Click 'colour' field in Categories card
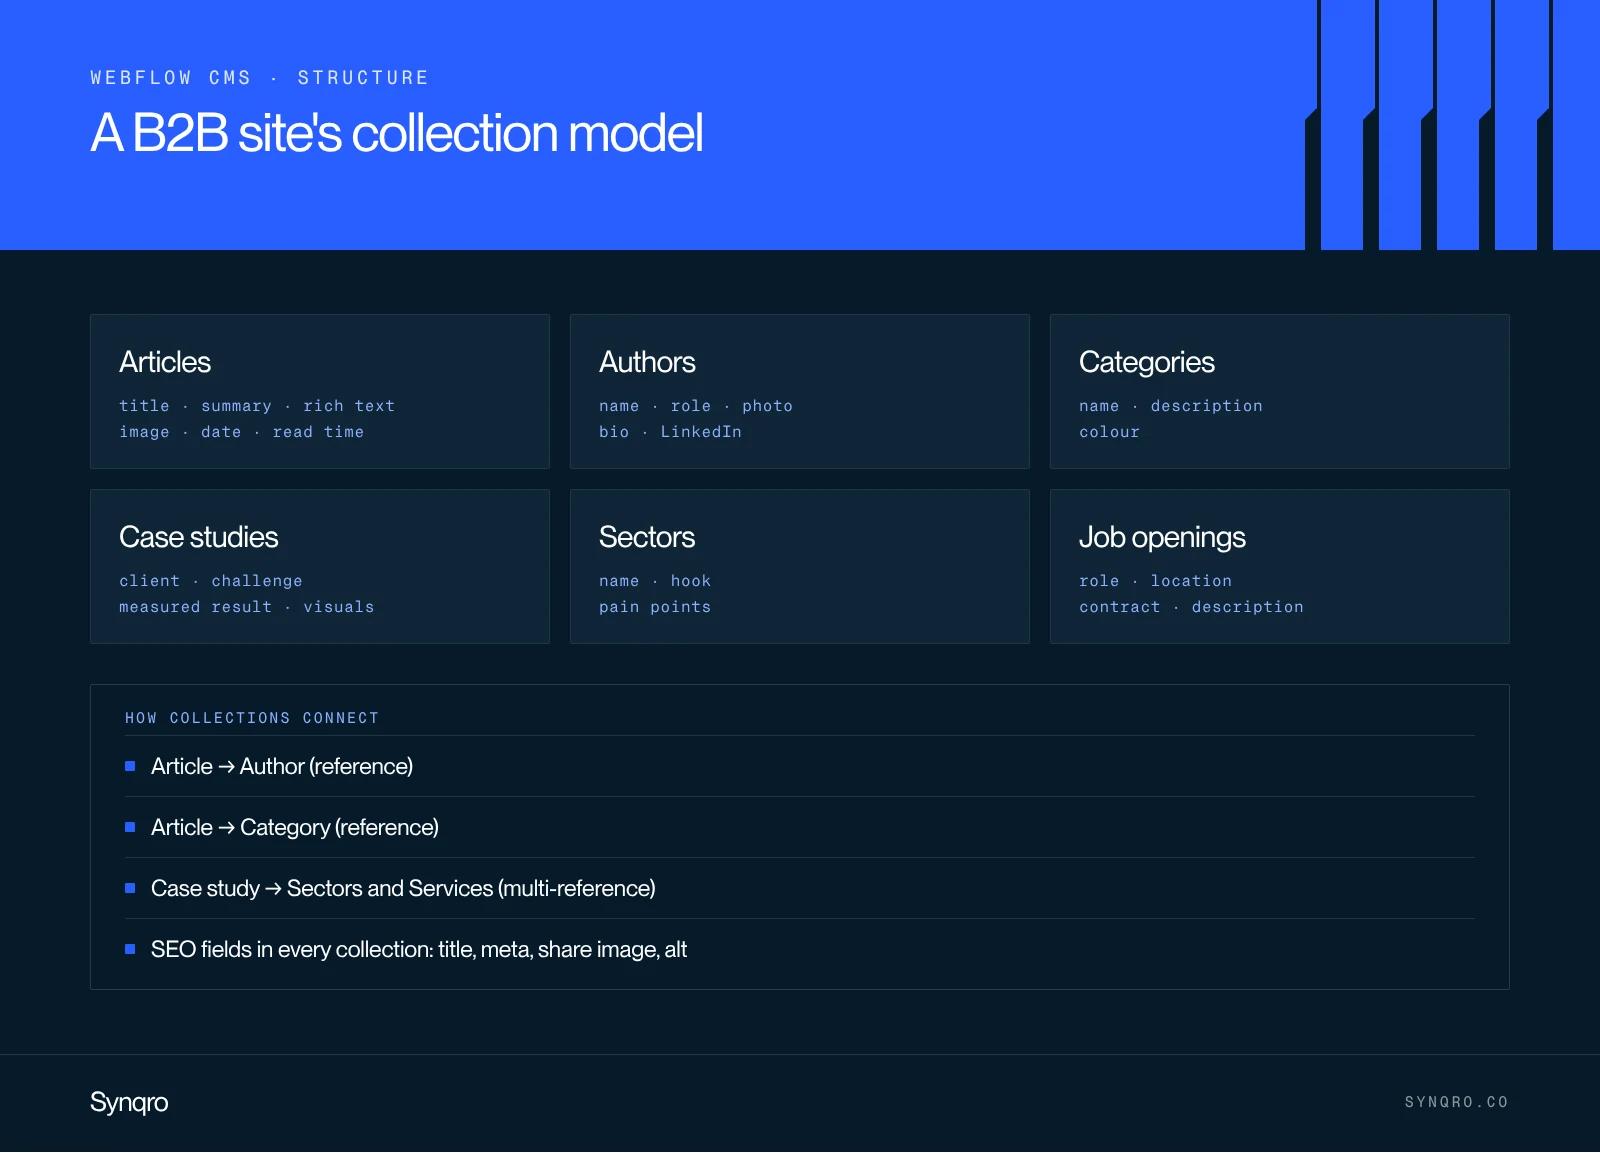1600x1153 pixels. click(x=1109, y=432)
